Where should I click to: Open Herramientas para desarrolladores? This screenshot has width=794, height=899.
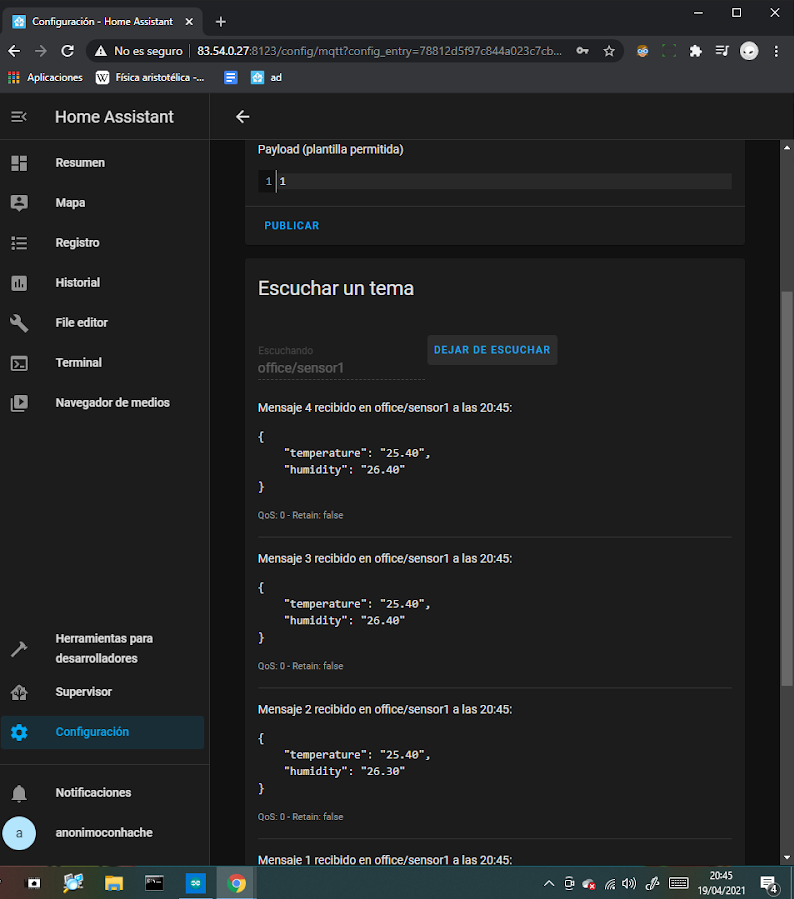103,648
